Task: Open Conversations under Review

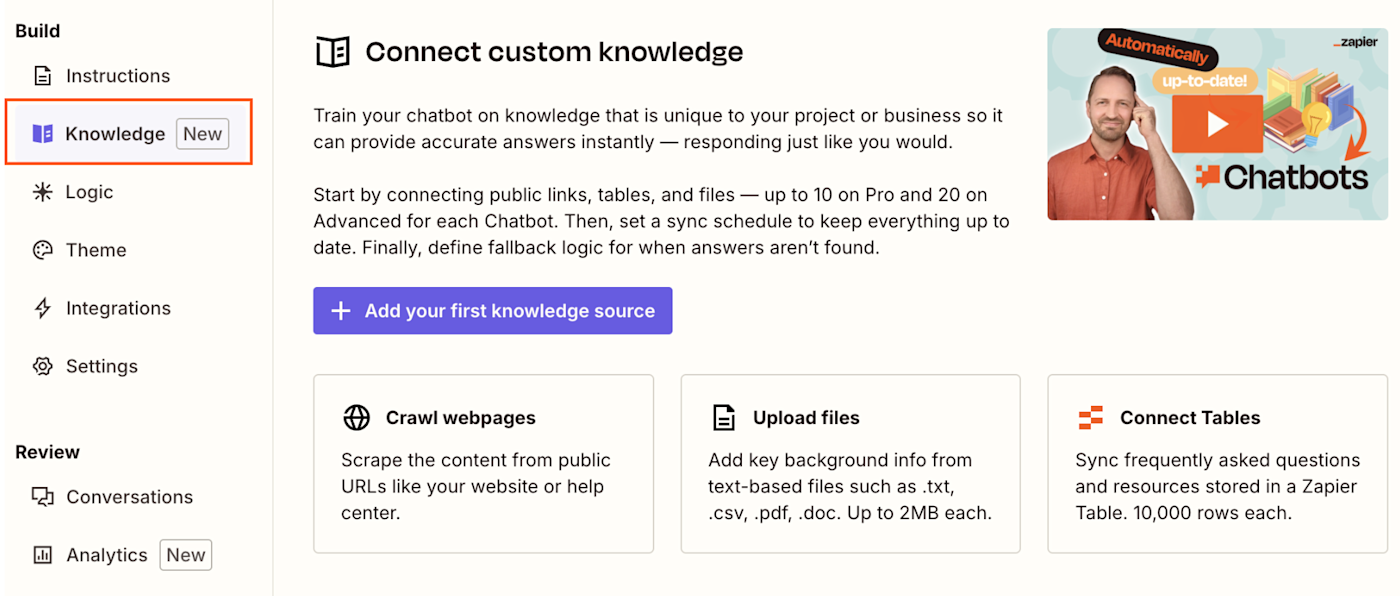Action: click(129, 497)
